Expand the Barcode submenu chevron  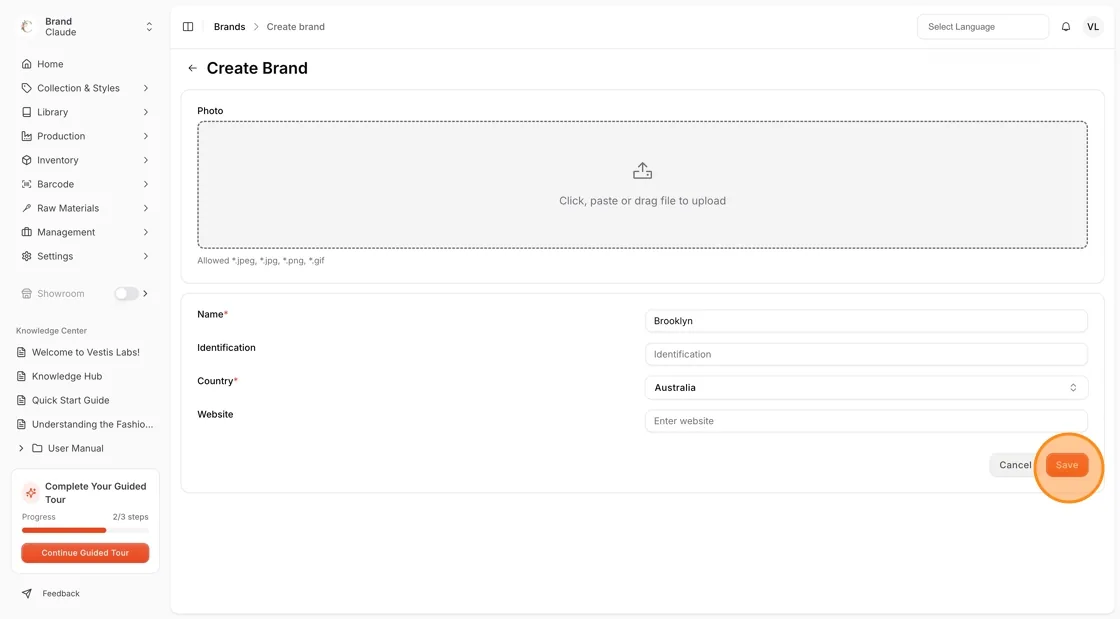tap(146, 184)
